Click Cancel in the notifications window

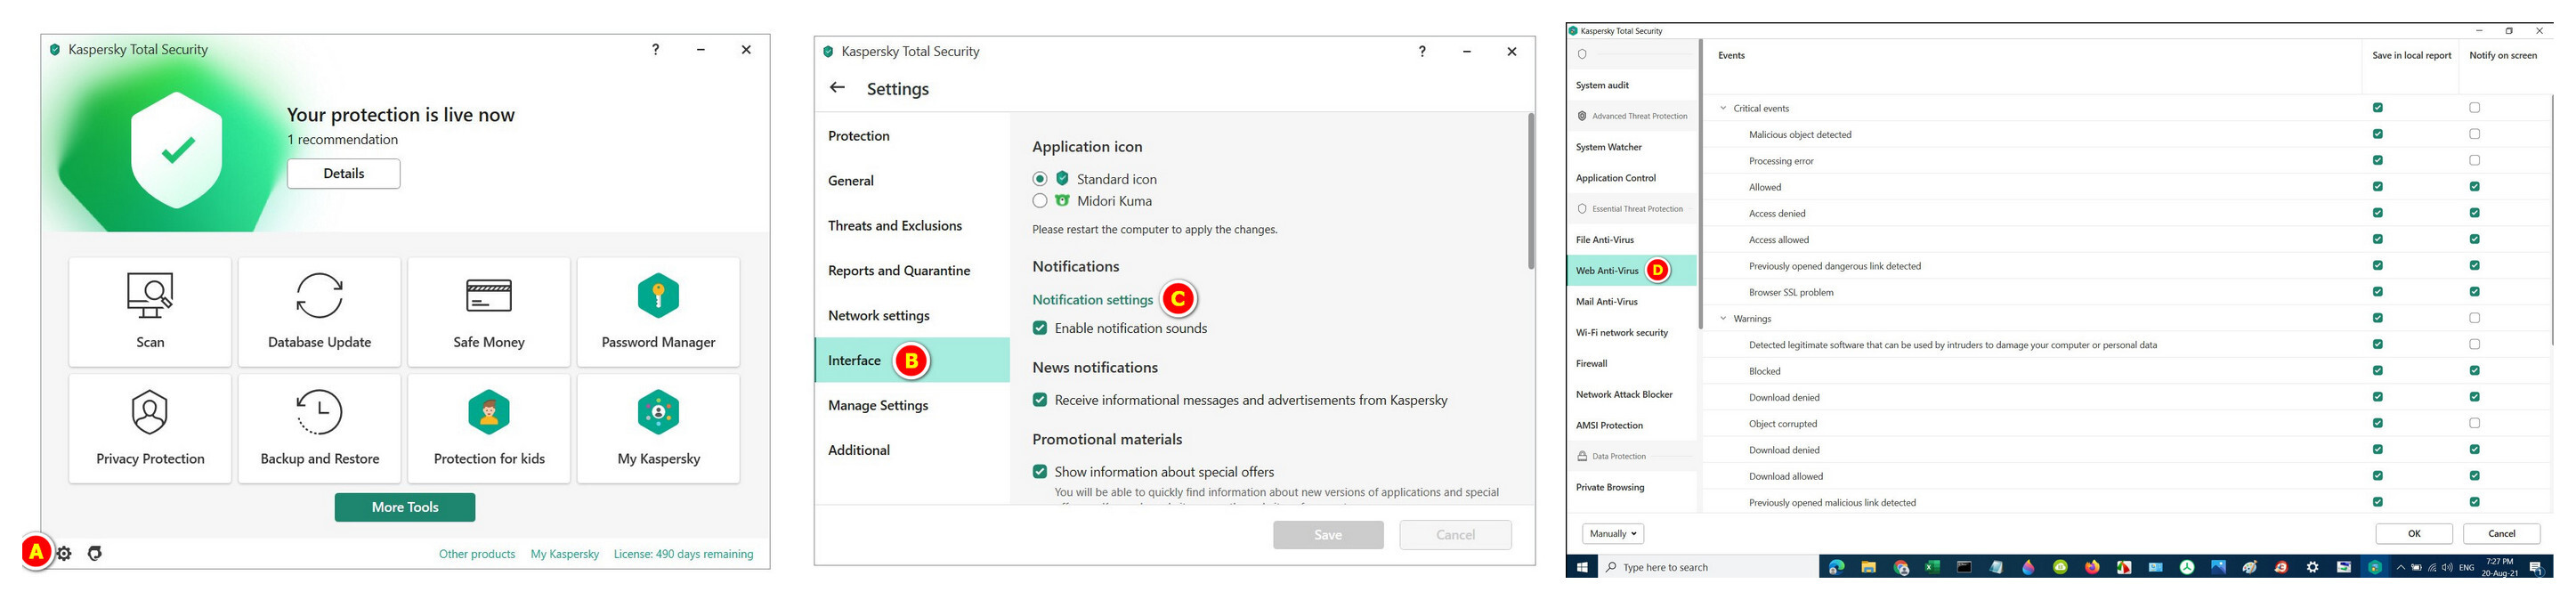(2501, 534)
